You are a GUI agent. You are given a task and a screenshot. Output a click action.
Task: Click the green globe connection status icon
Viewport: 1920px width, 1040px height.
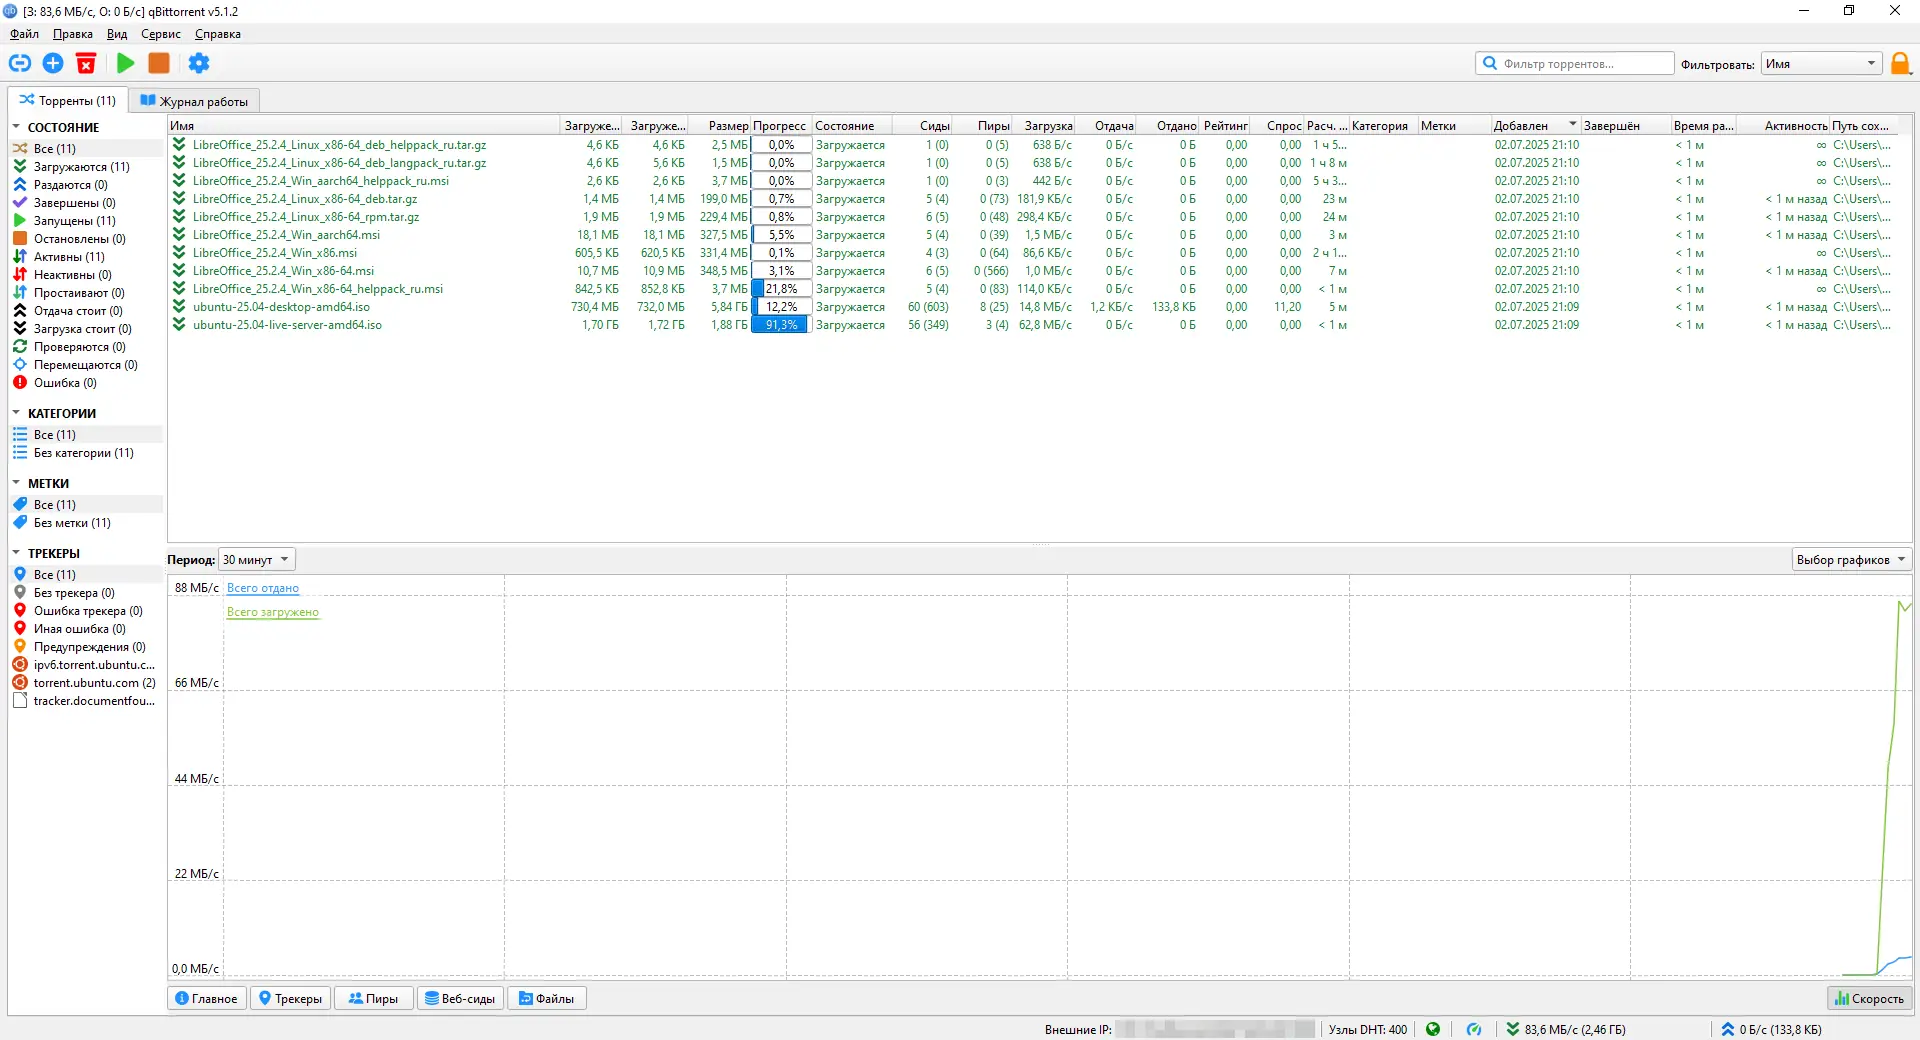coord(1433,1029)
